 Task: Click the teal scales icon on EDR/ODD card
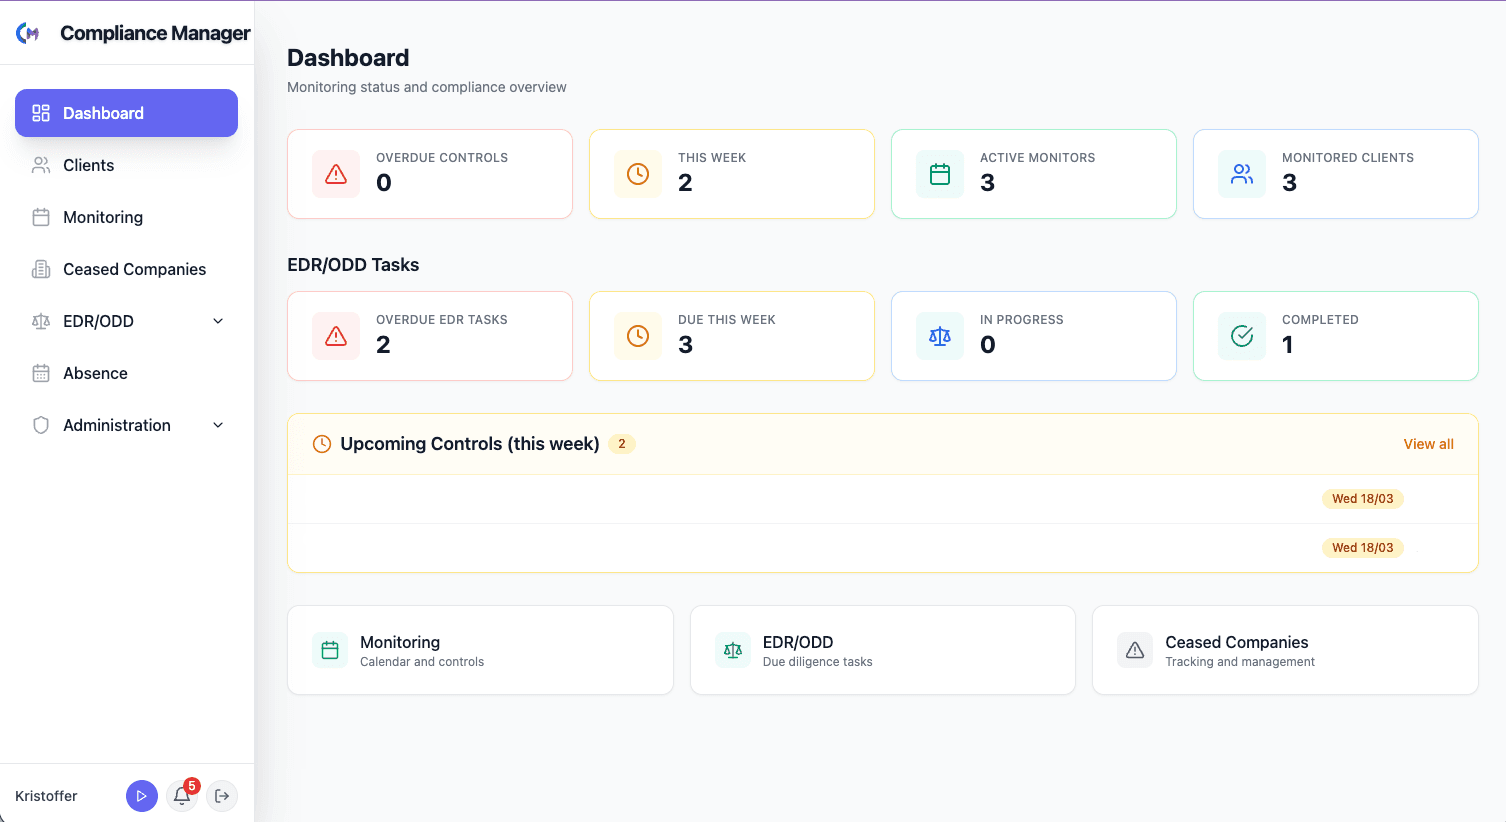click(732, 650)
